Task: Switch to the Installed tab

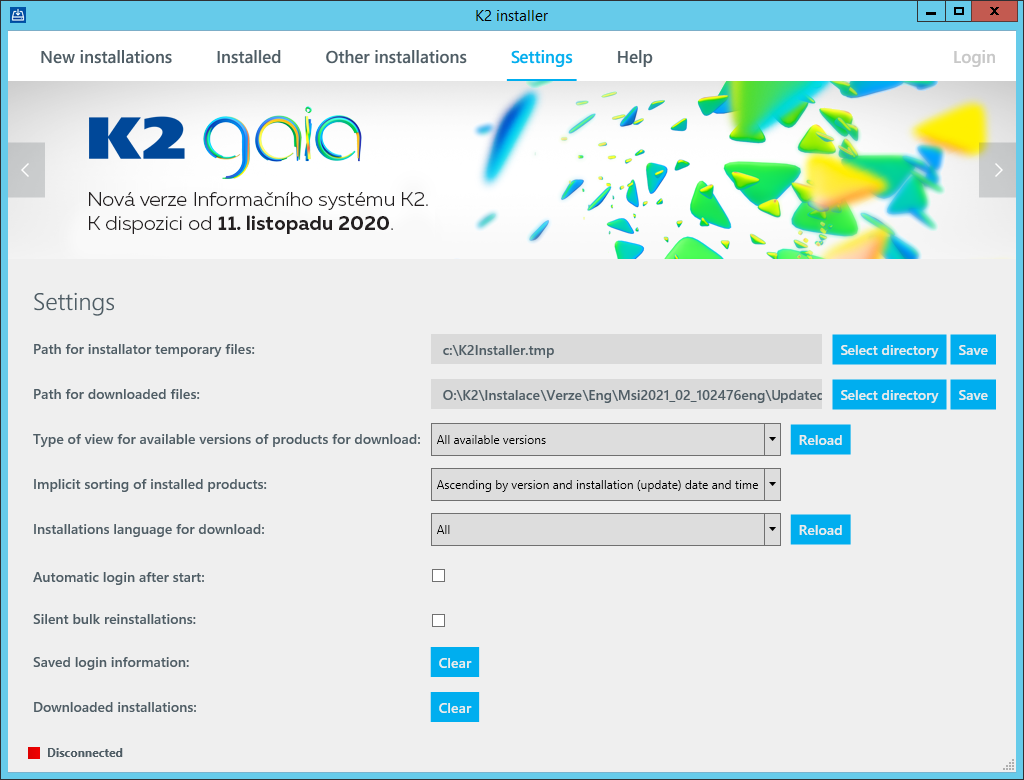Action: tap(248, 57)
